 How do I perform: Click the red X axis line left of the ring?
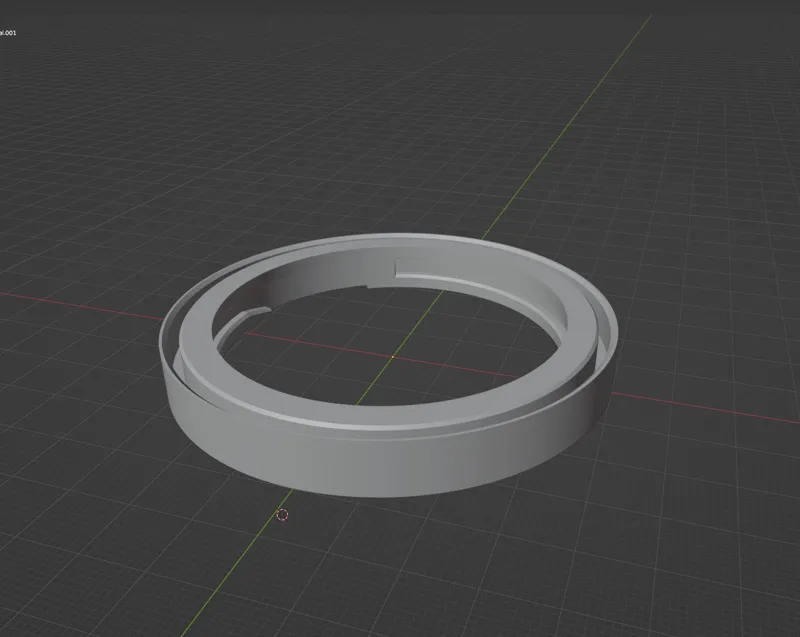pyautogui.click(x=82, y=305)
